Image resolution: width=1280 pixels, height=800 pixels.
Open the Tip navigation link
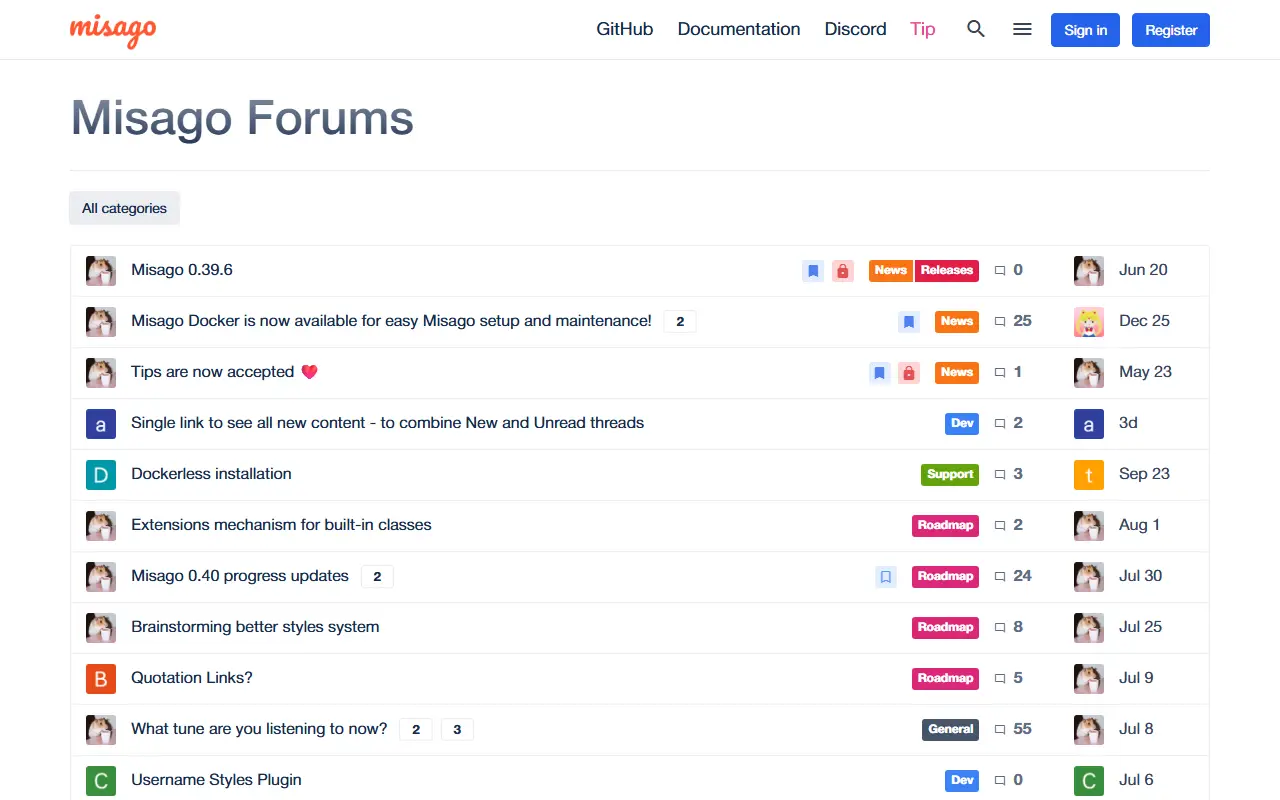(x=923, y=29)
